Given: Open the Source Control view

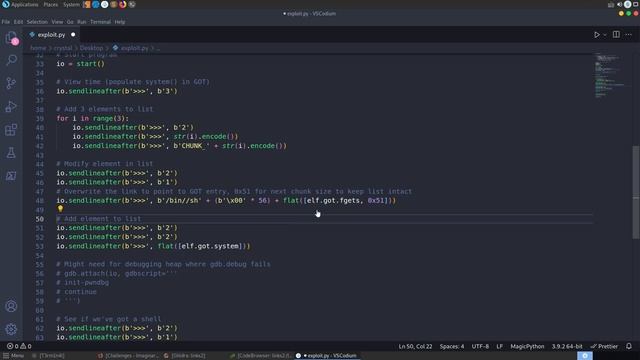Looking at the screenshot, I should click(x=11, y=83).
